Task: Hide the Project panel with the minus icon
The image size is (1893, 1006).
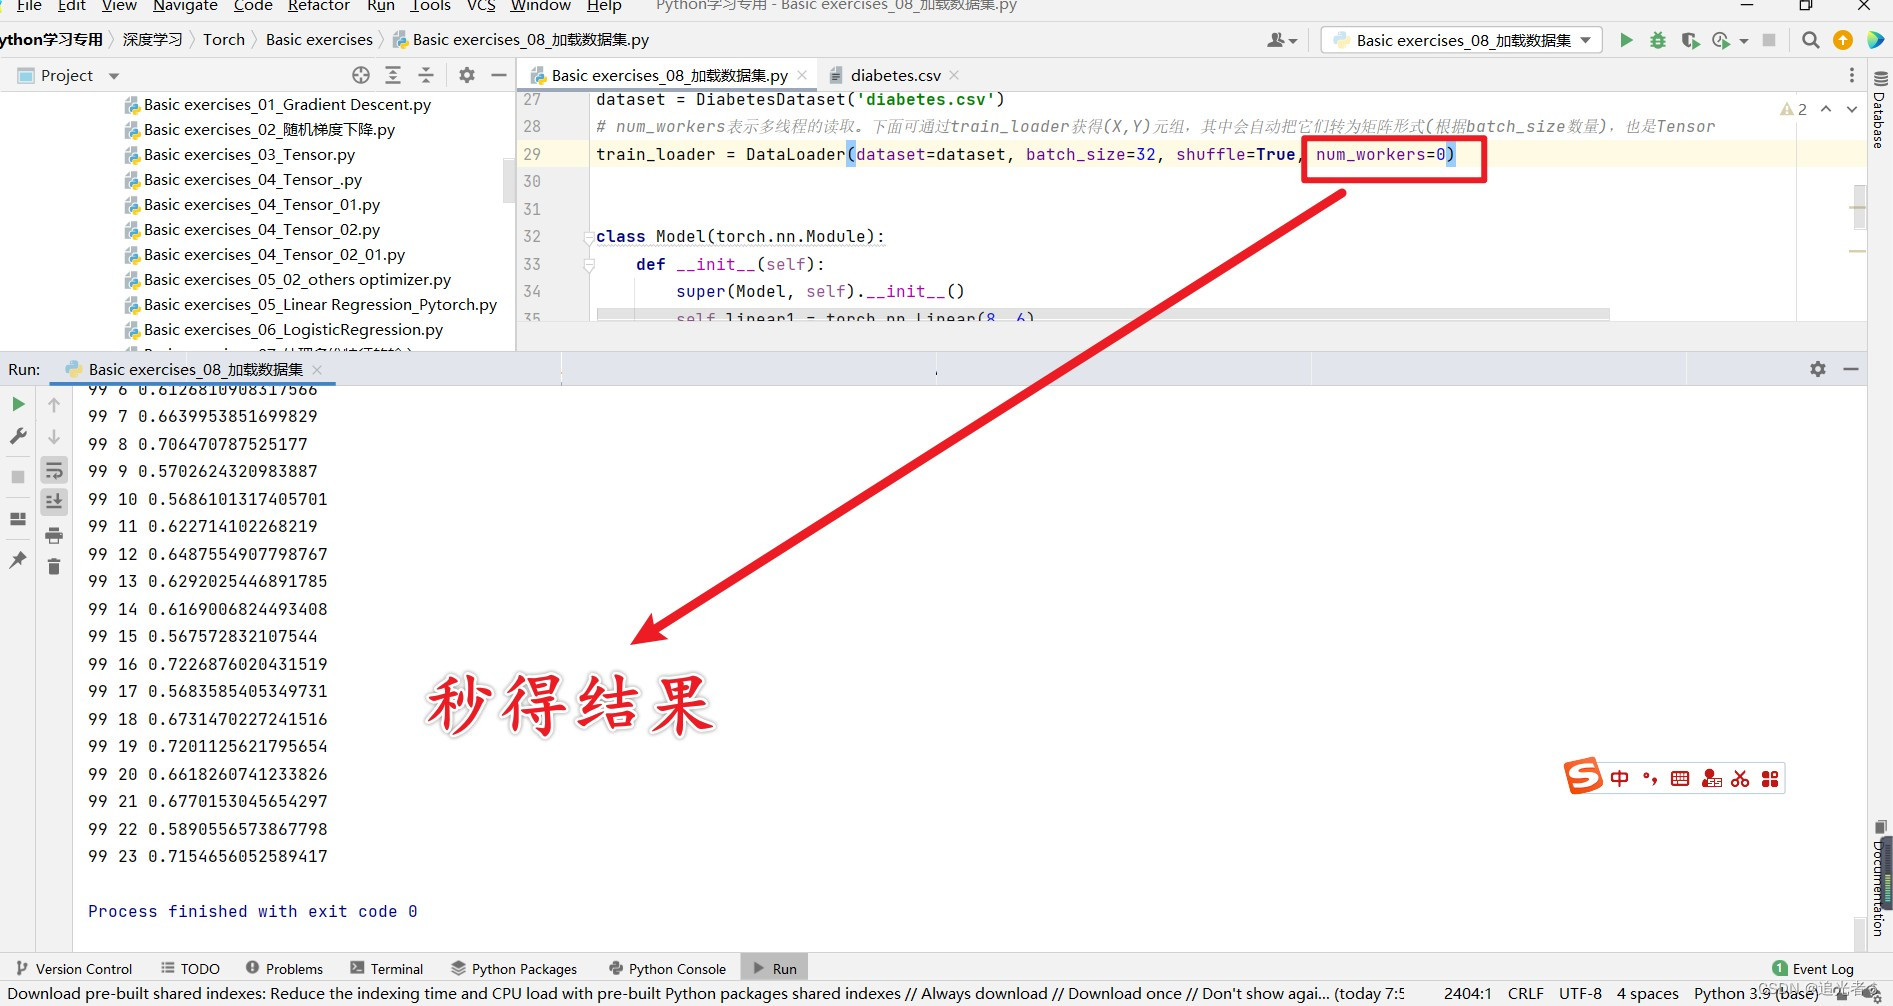Action: pos(499,75)
